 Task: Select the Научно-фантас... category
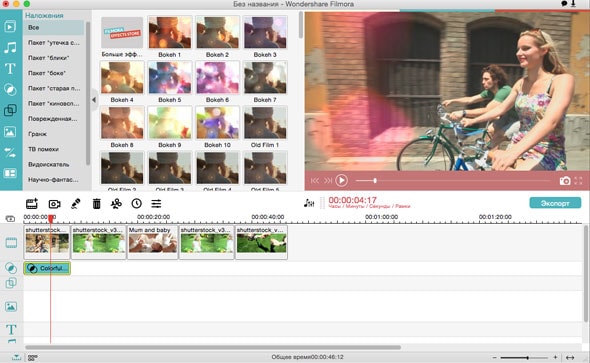[x=53, y=179]
